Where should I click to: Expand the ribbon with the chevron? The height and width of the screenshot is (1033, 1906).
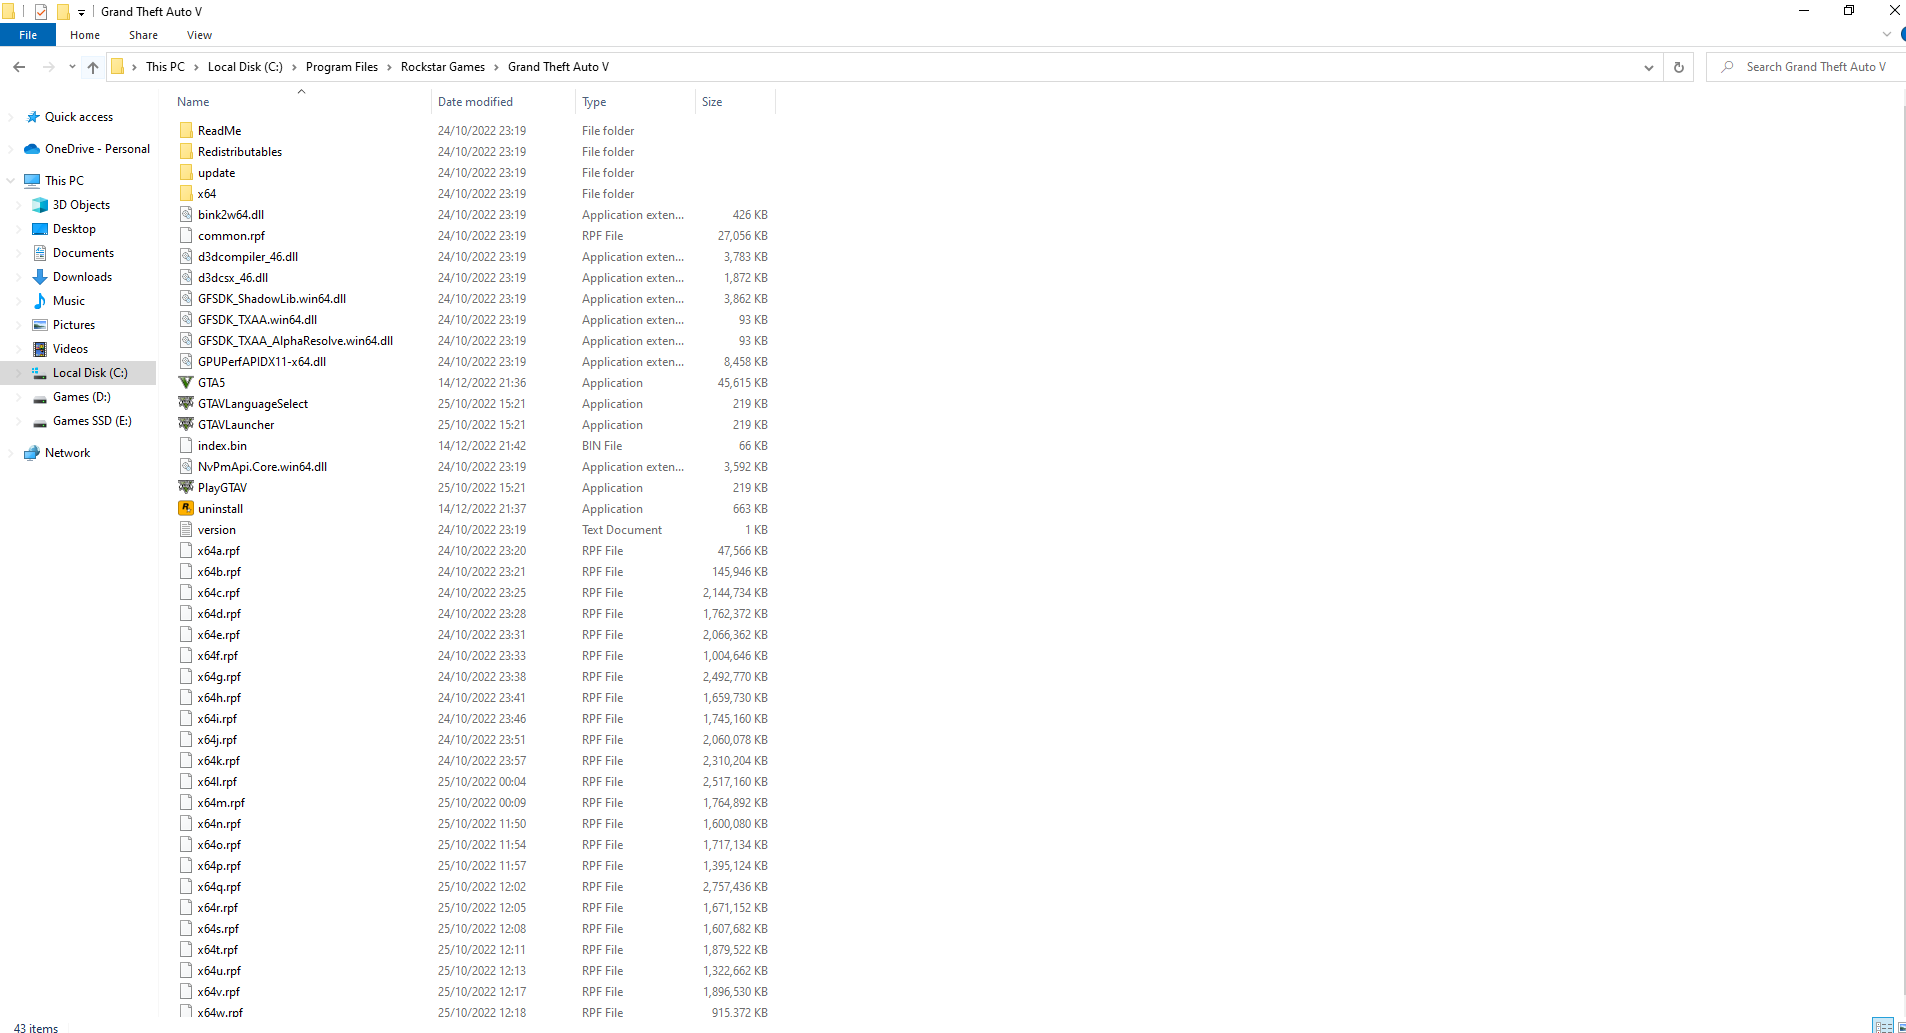(x=1887, y=35)
